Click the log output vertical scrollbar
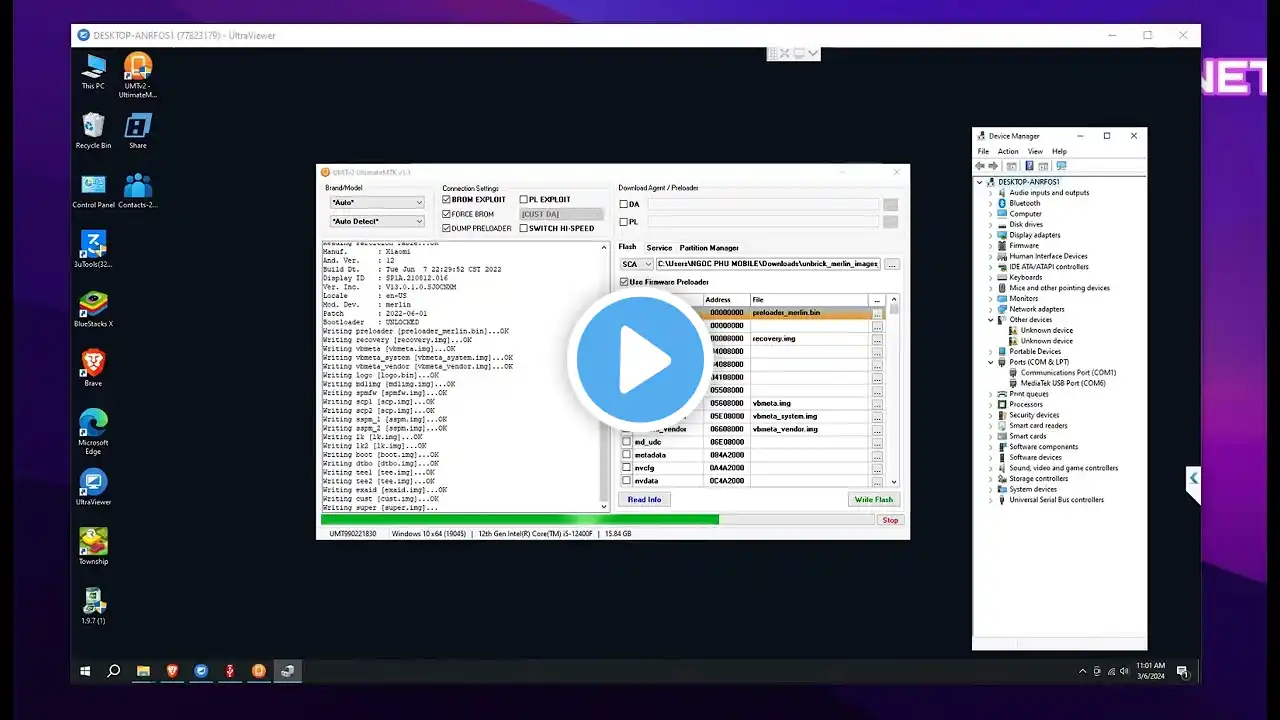 (x=604, y=376)
